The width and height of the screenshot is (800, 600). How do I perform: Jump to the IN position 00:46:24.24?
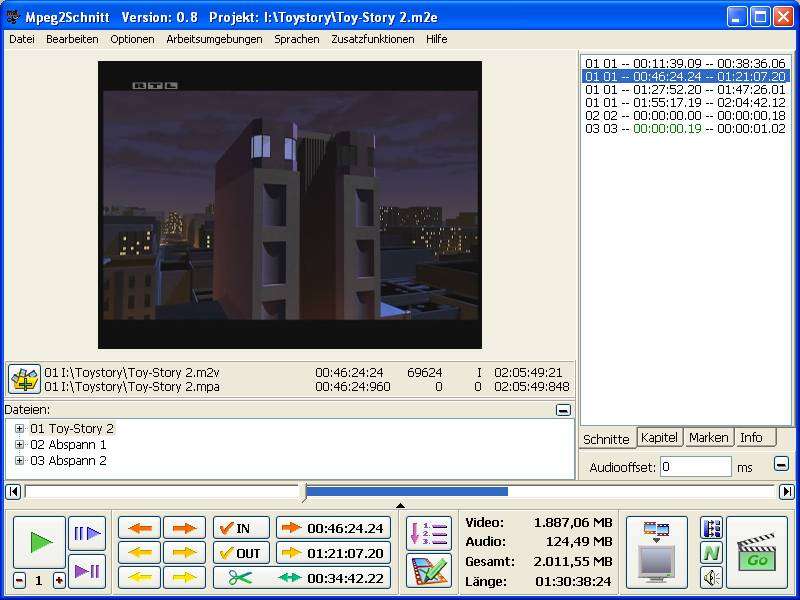pyautogui.click(x=333, y=528)
